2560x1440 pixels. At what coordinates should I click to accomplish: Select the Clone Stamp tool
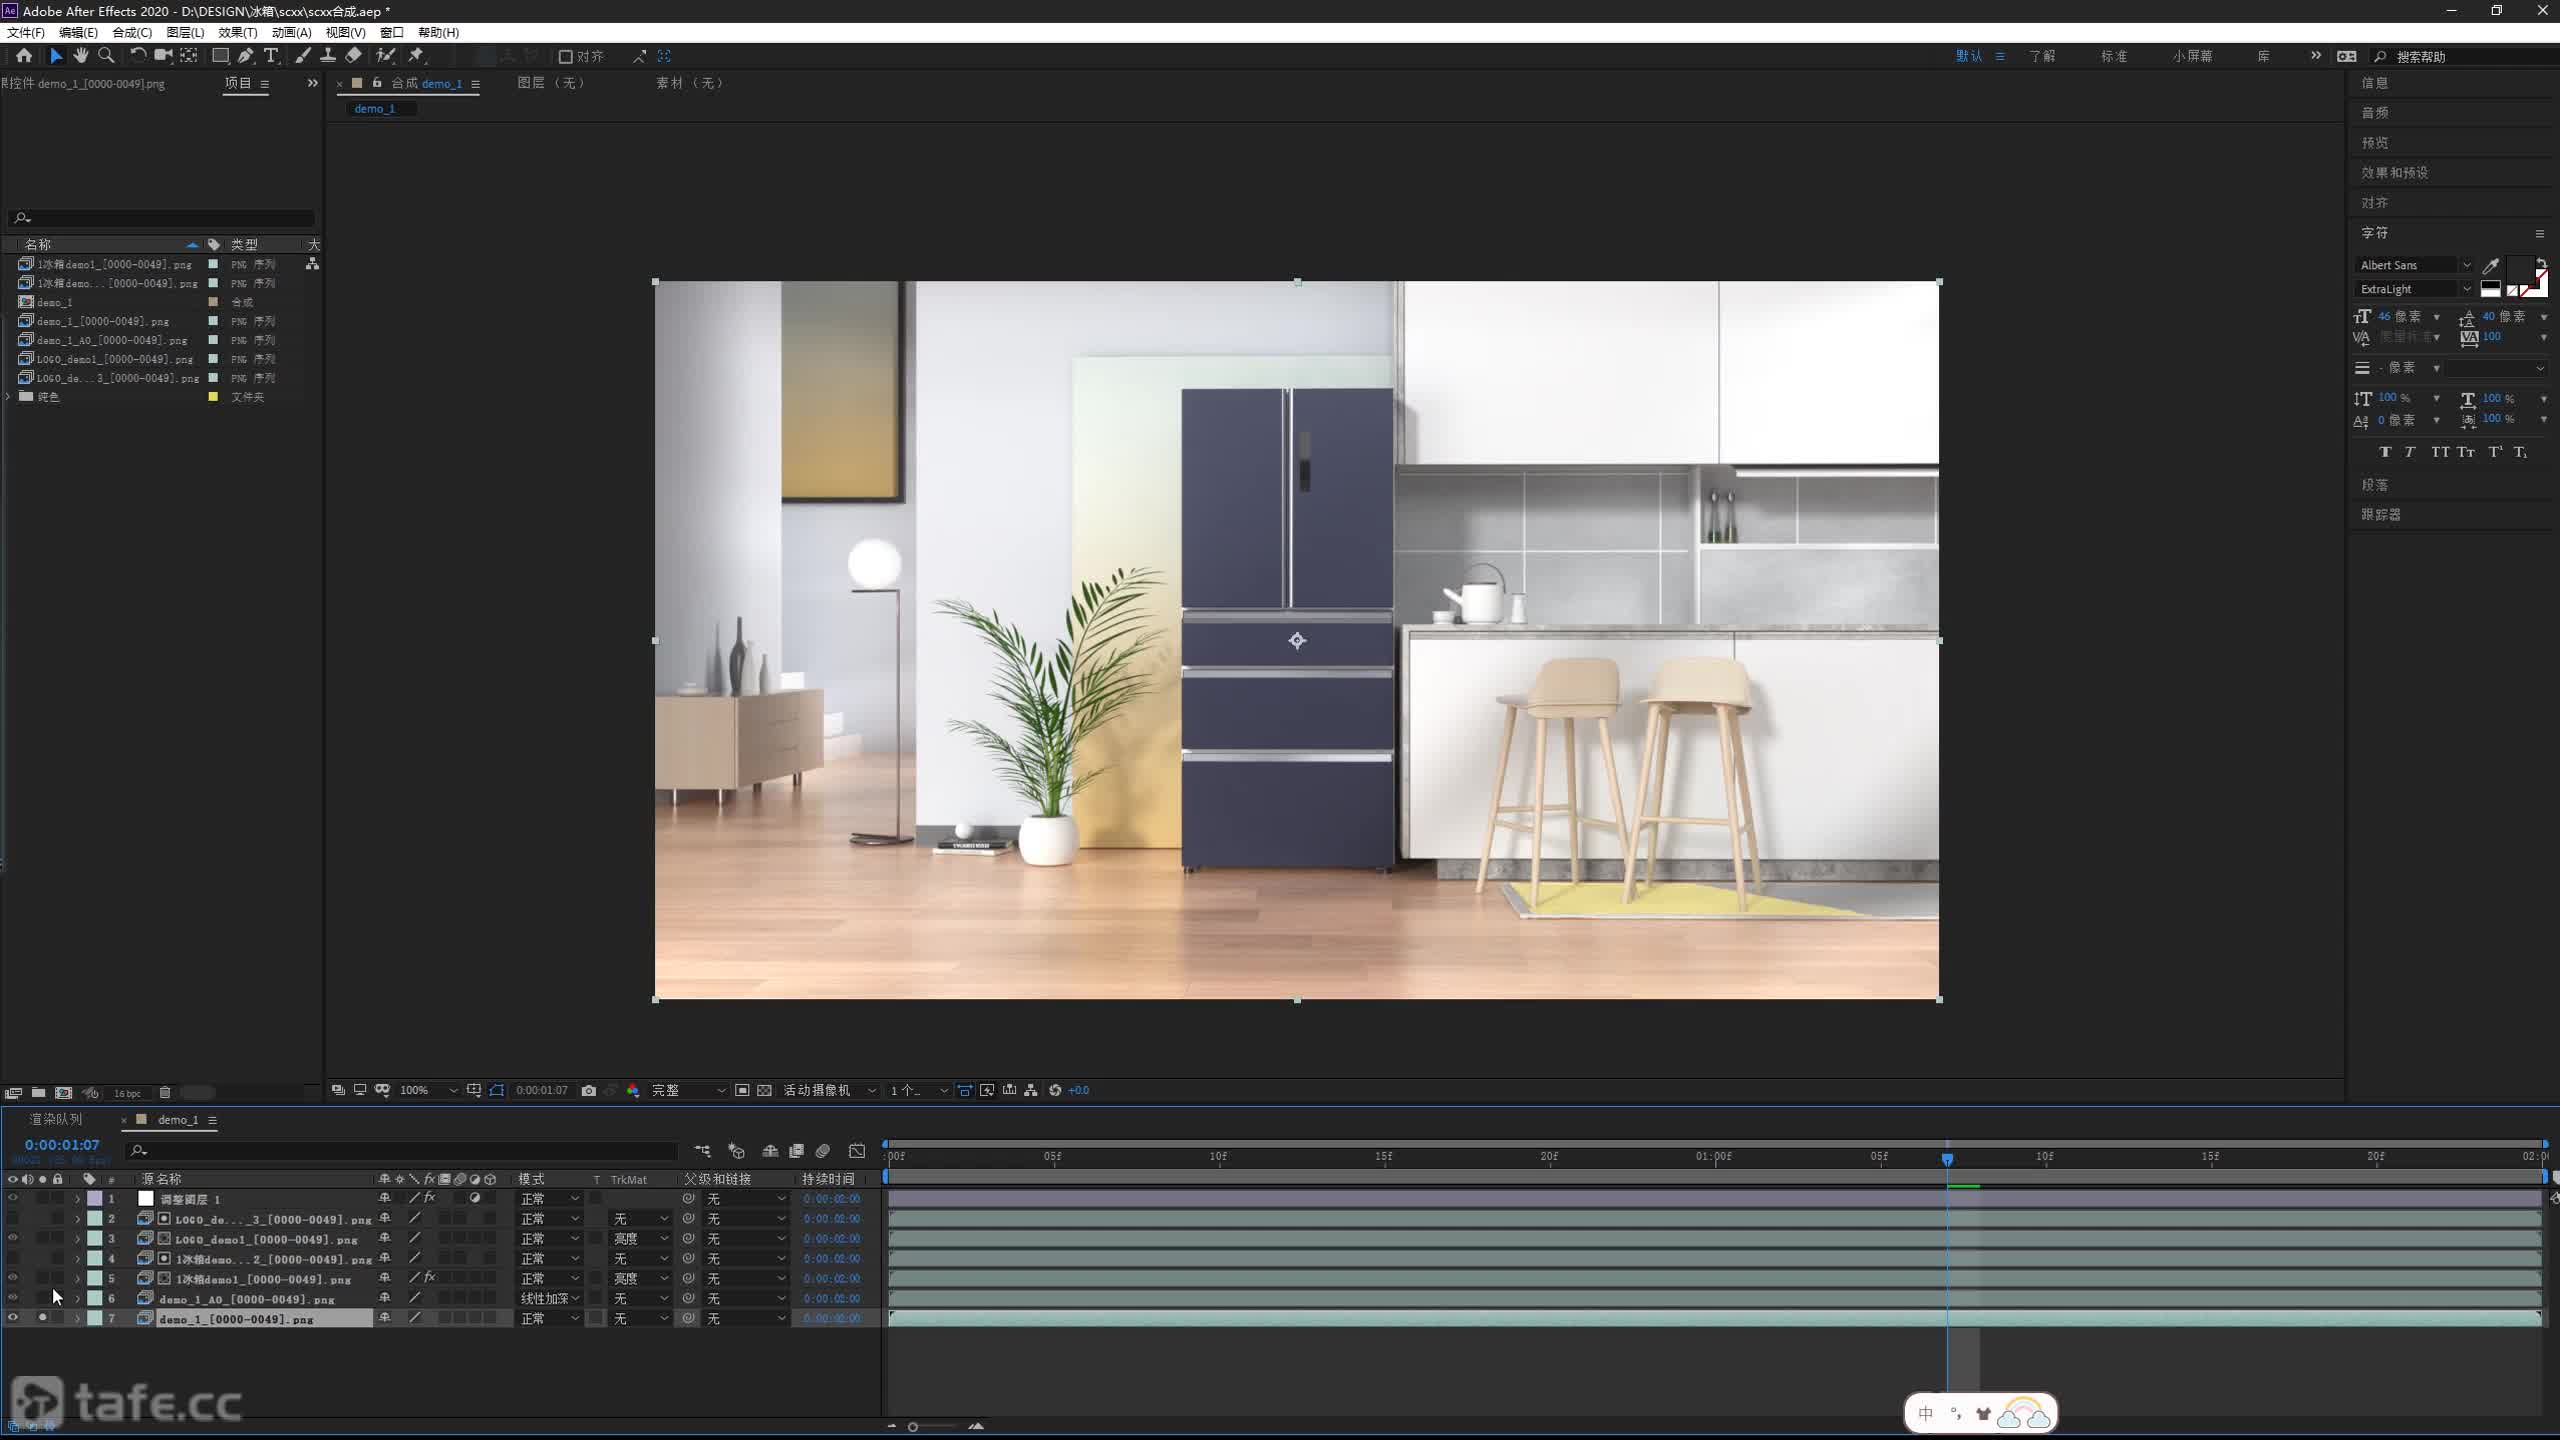pyautogui.click(x=327, y=56)
